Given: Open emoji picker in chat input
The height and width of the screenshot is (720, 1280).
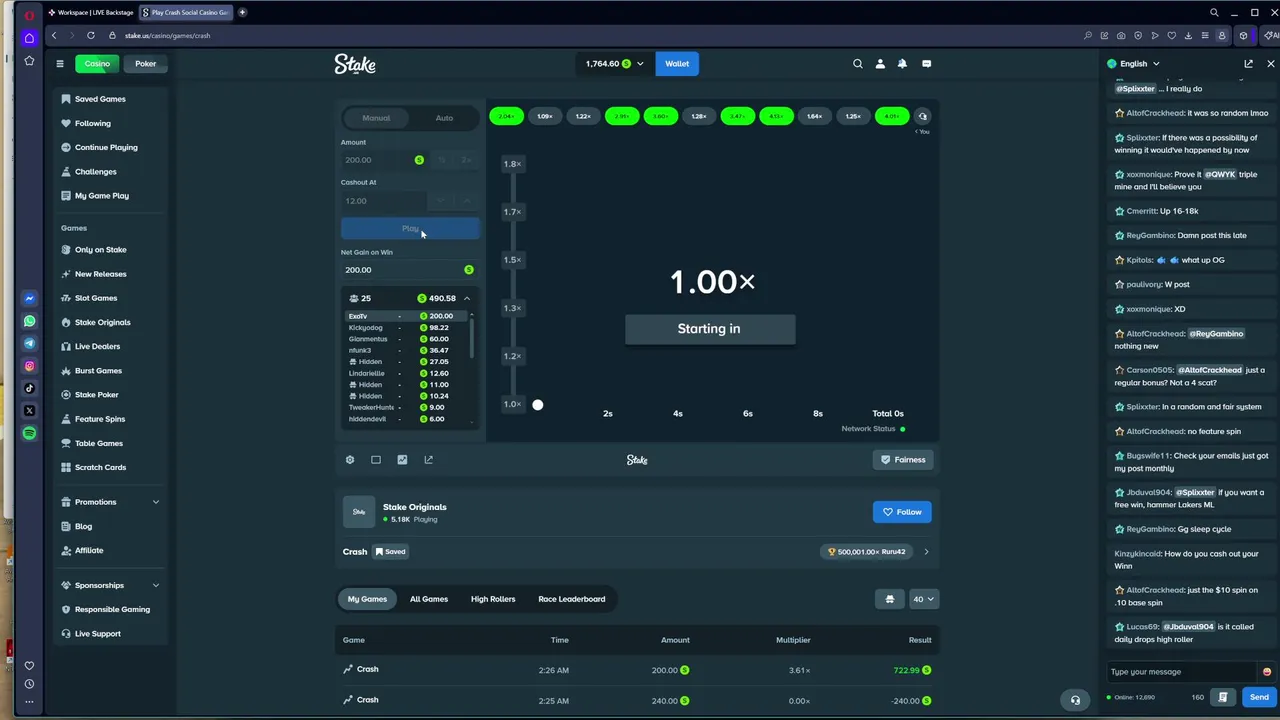Looking at the screenshot, I should click(1267, 672).
